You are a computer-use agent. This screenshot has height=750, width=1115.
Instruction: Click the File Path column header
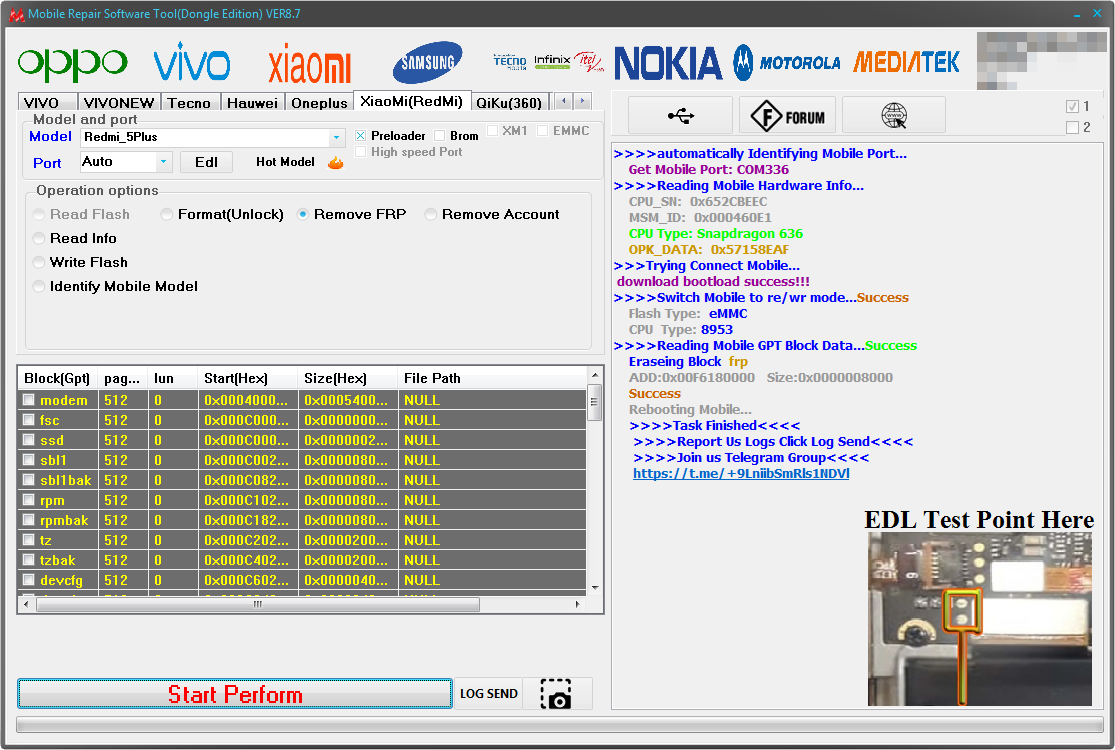[x=492, y=378]
